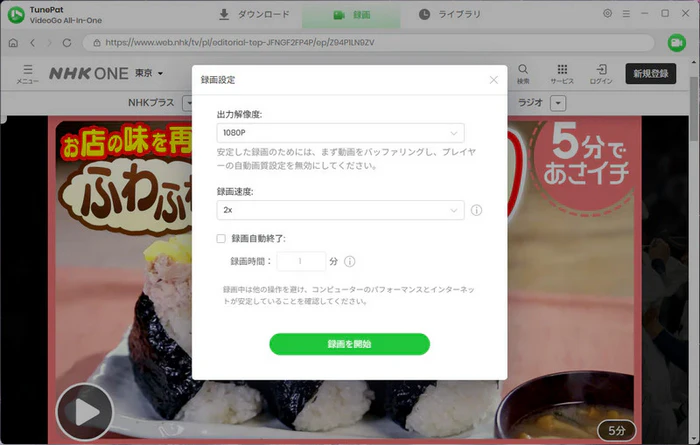Open the ライブラリ tab
This screenshot has height=445, width=700.
450,15
